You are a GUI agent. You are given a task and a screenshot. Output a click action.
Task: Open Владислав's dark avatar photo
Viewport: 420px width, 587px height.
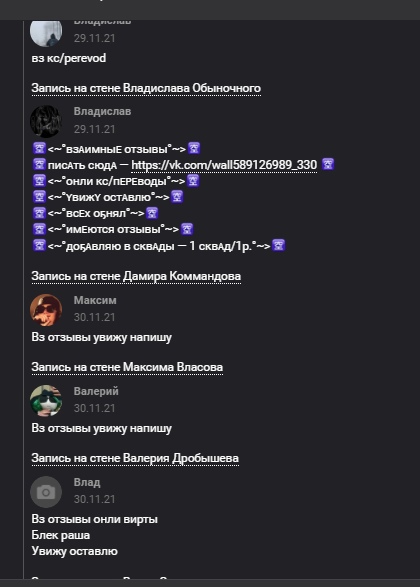click(x=46, y=121)
